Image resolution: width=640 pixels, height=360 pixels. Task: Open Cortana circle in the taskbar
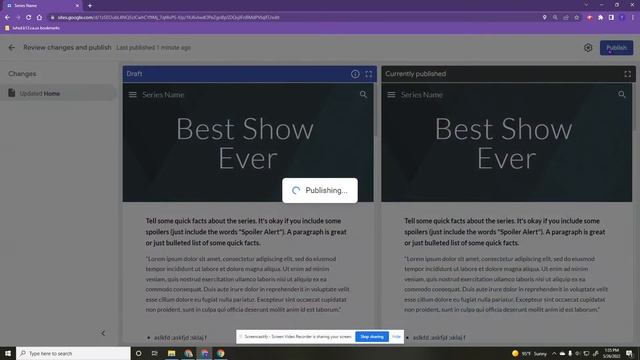click(x=139, y=353)
